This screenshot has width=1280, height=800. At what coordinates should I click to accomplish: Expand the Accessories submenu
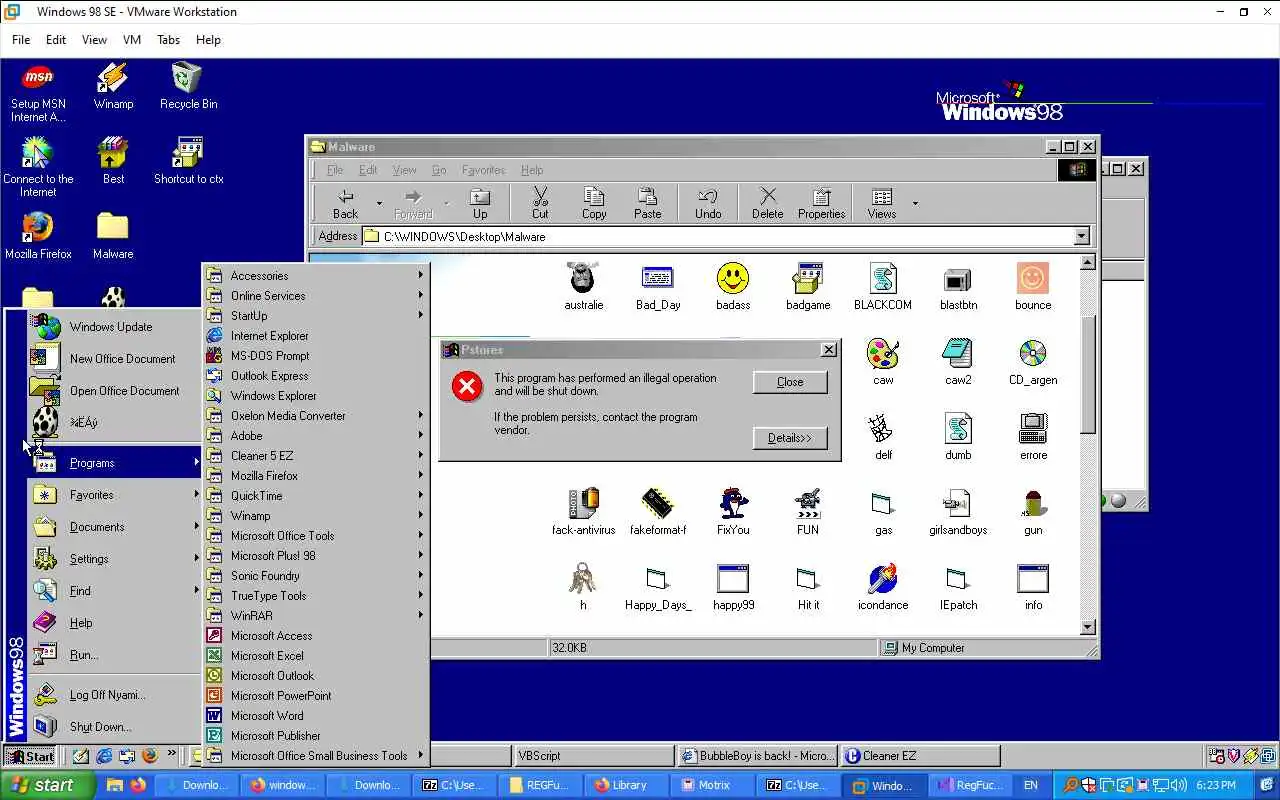coord(316,276)
